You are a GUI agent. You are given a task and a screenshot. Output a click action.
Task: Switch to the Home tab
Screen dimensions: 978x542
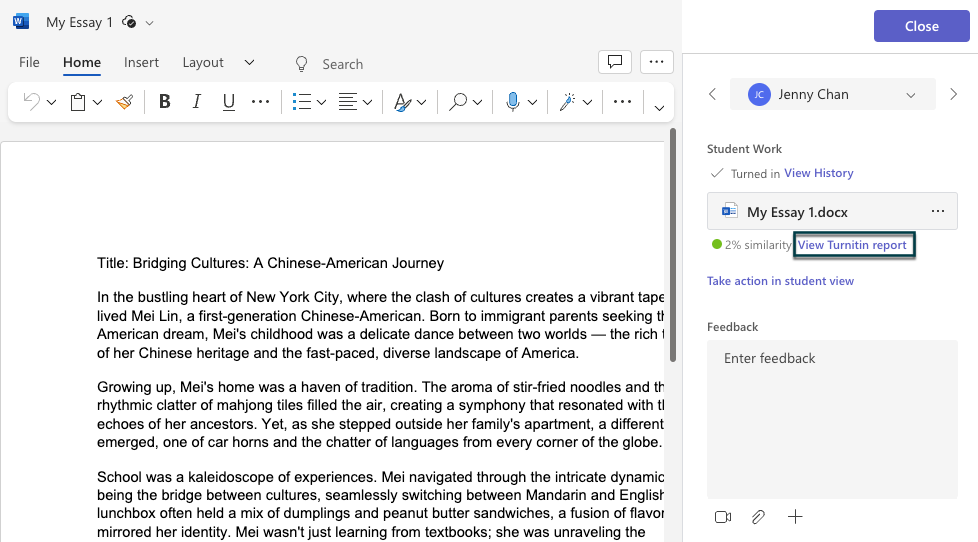pos(82,62)
